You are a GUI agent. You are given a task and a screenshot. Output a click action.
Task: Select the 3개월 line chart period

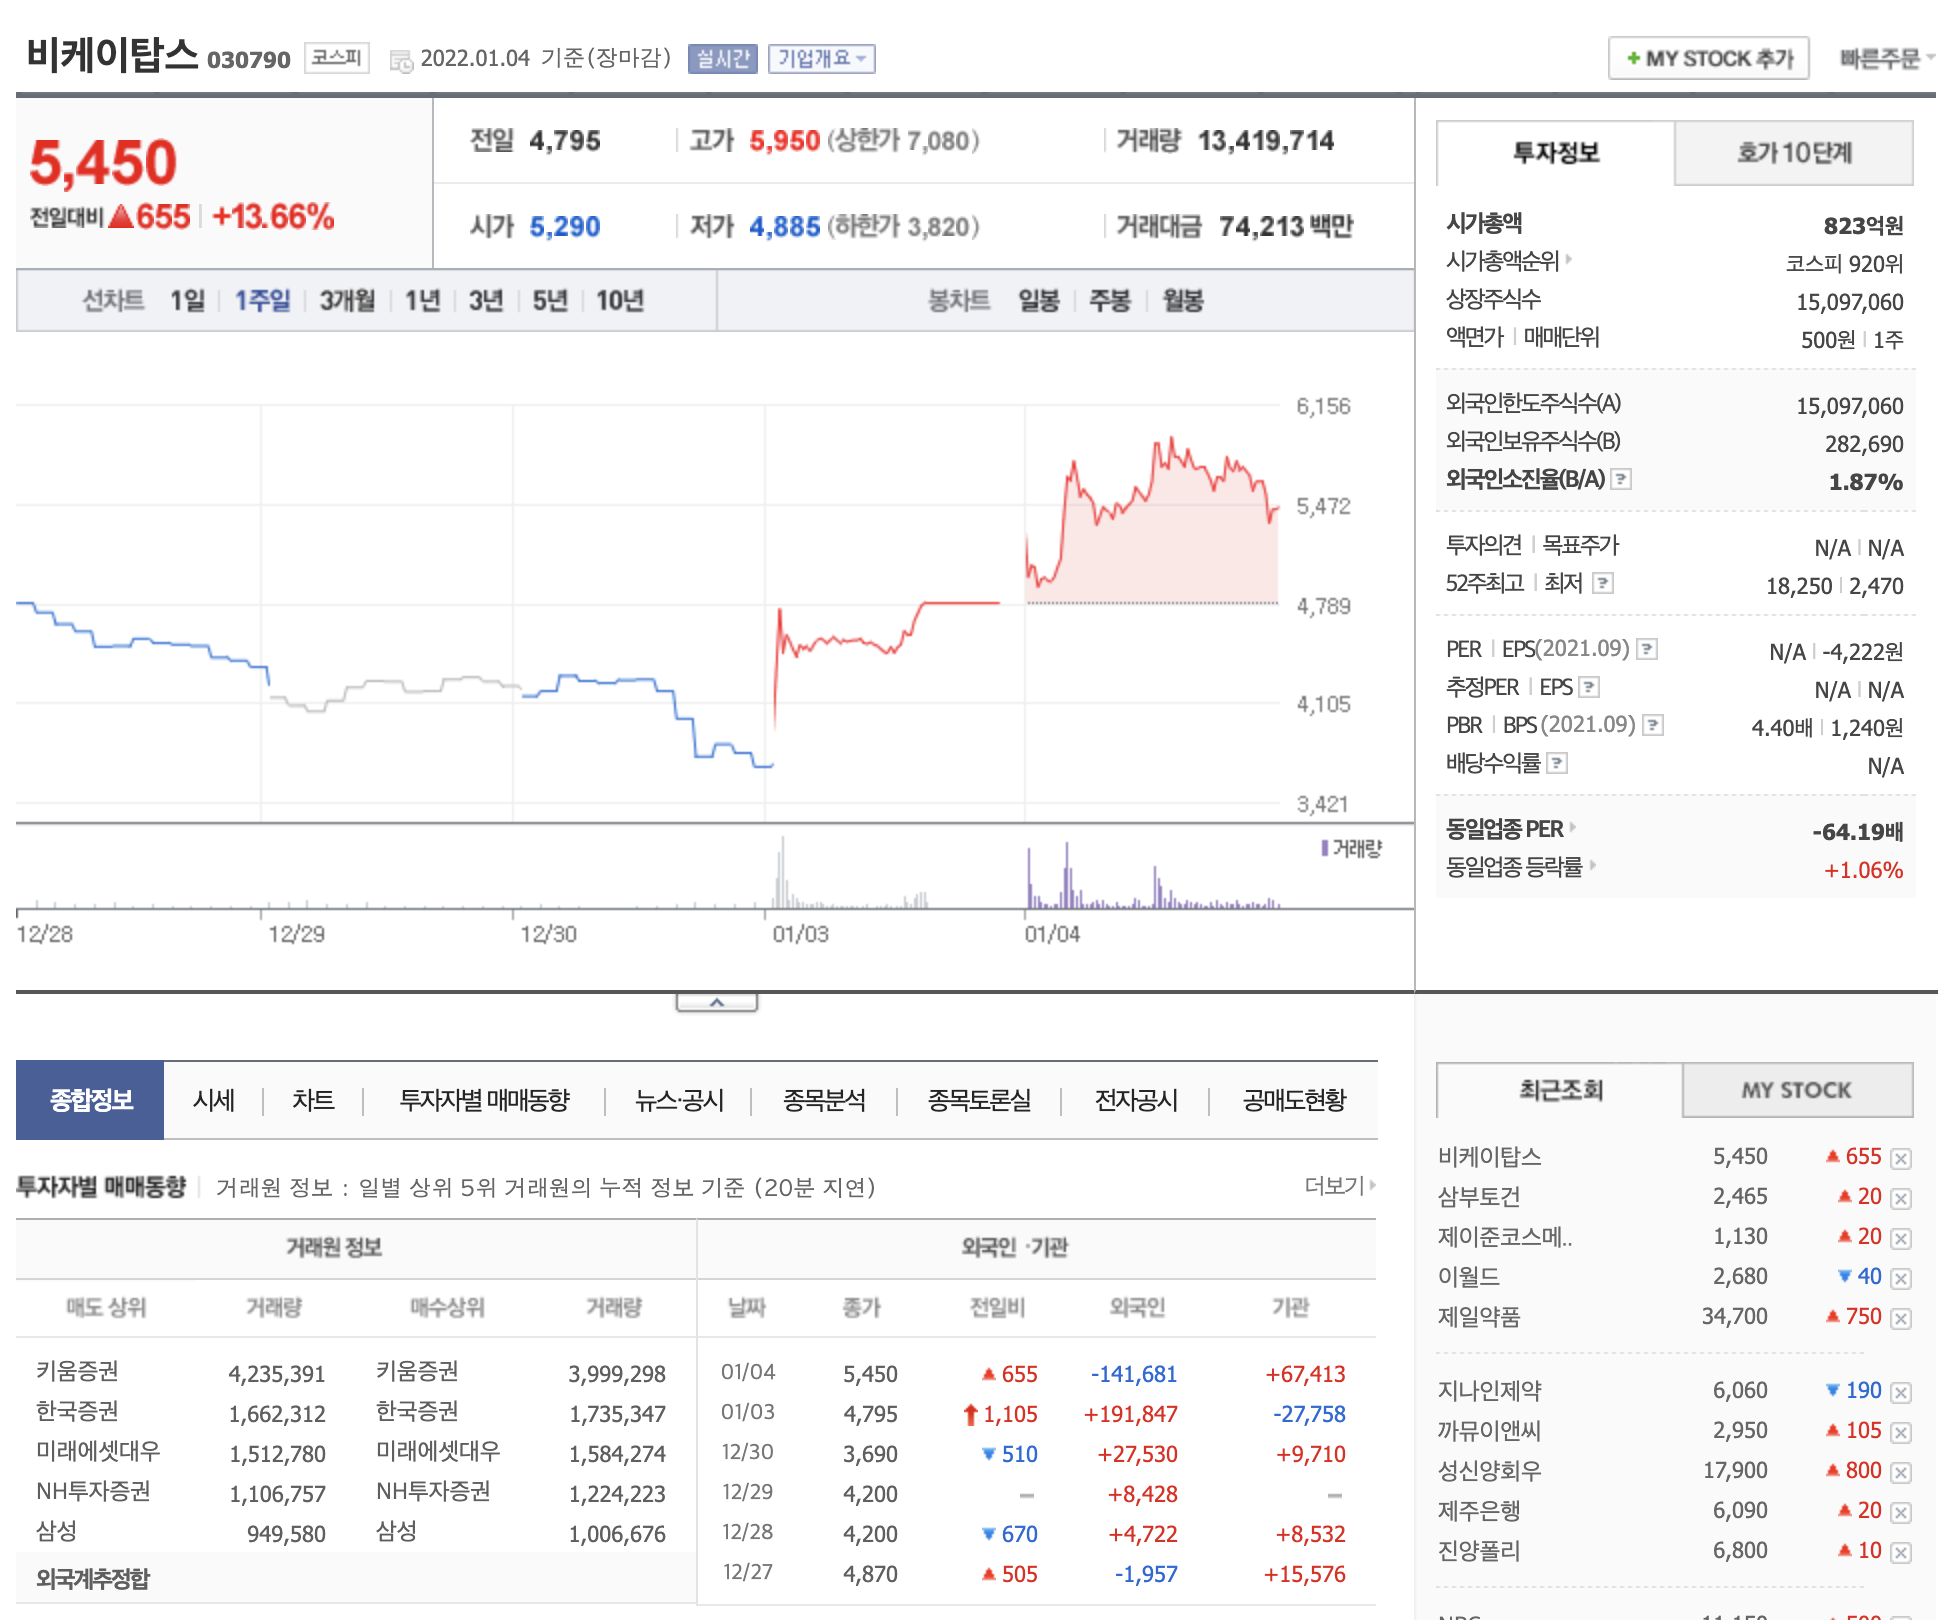tap(347, 300)
